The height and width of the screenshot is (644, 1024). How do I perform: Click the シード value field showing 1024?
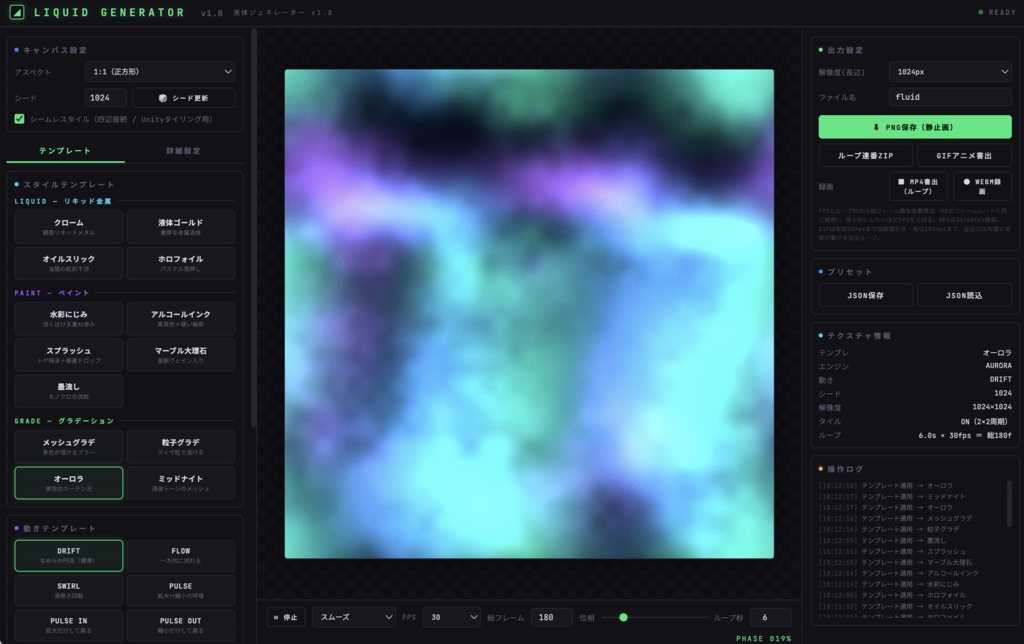(106, 98)
